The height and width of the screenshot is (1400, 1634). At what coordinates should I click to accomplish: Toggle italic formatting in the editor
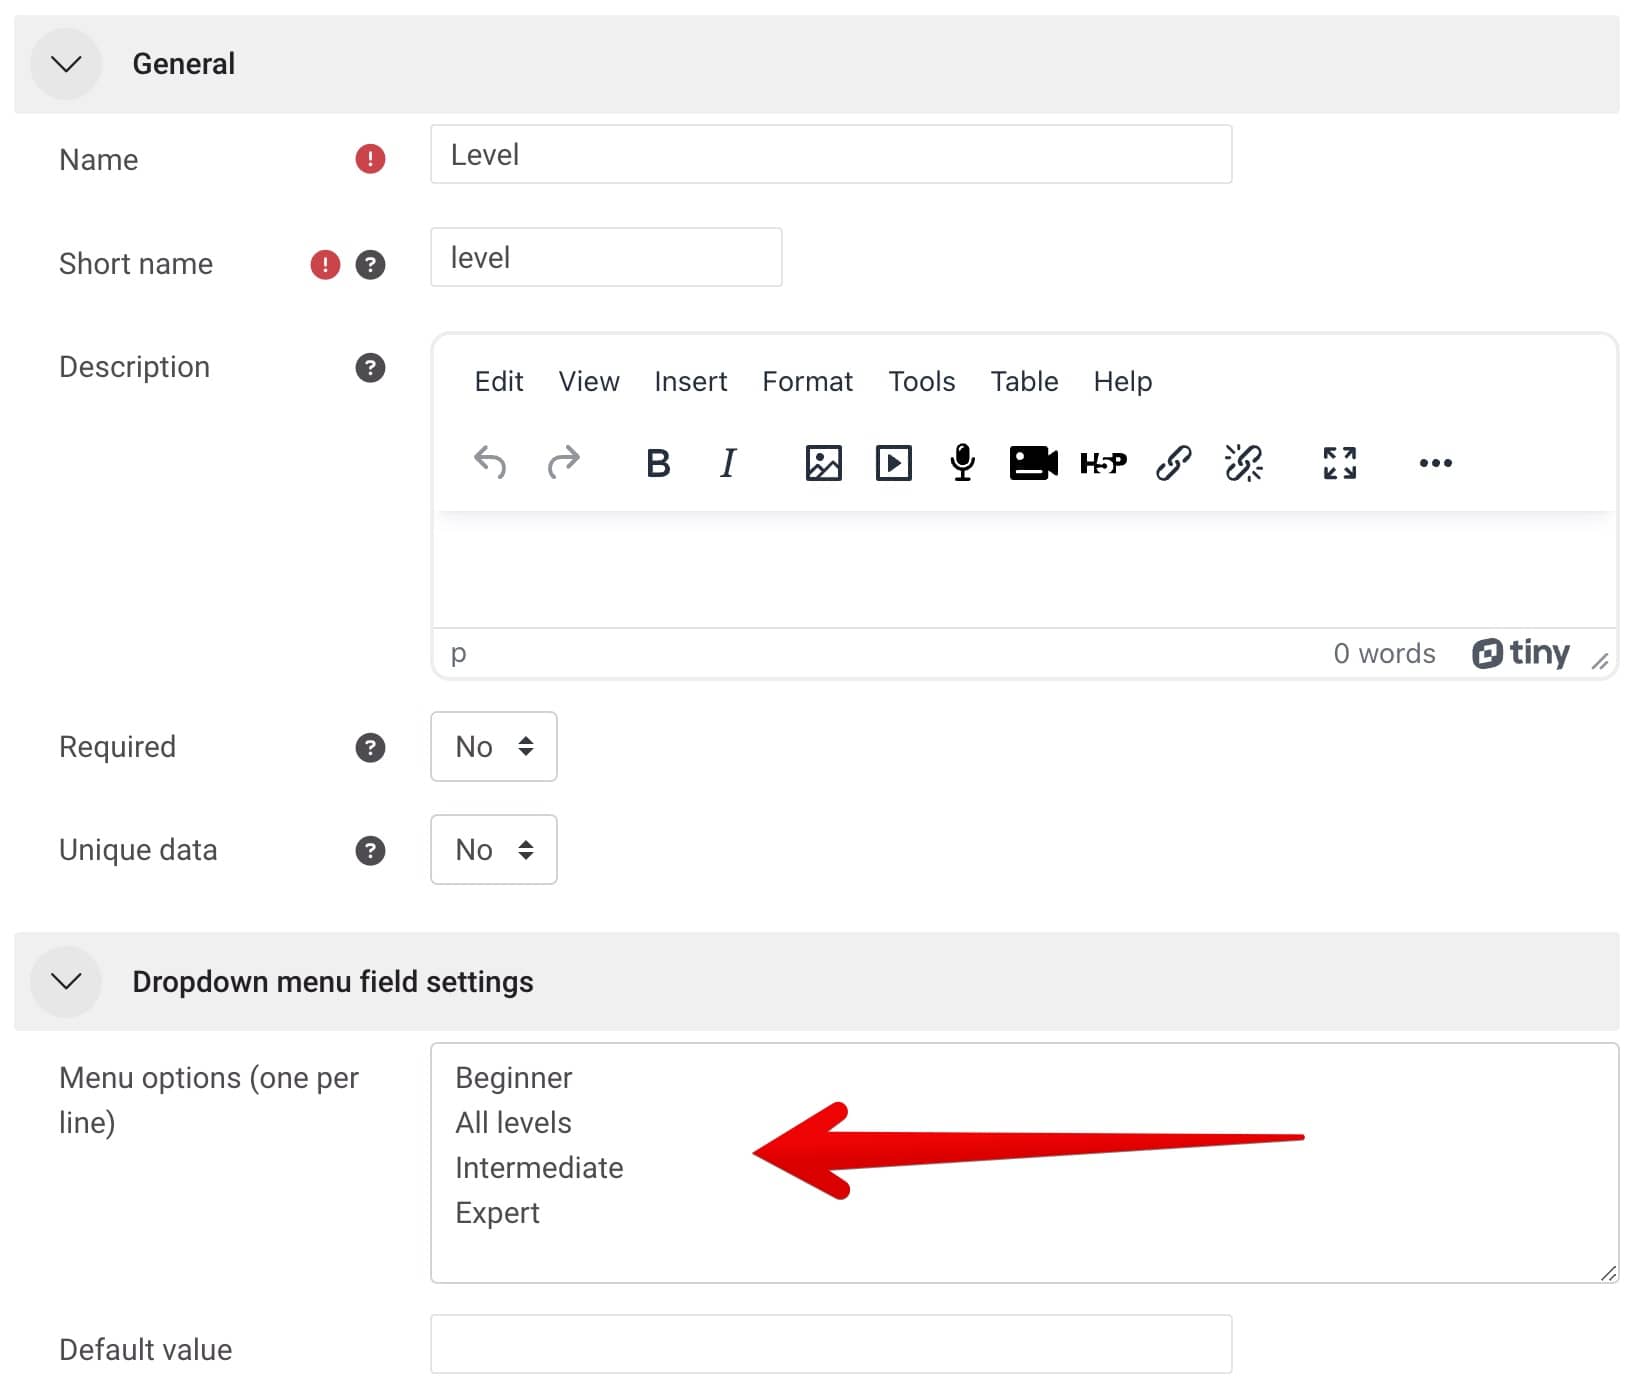click(x=728, y=463)
